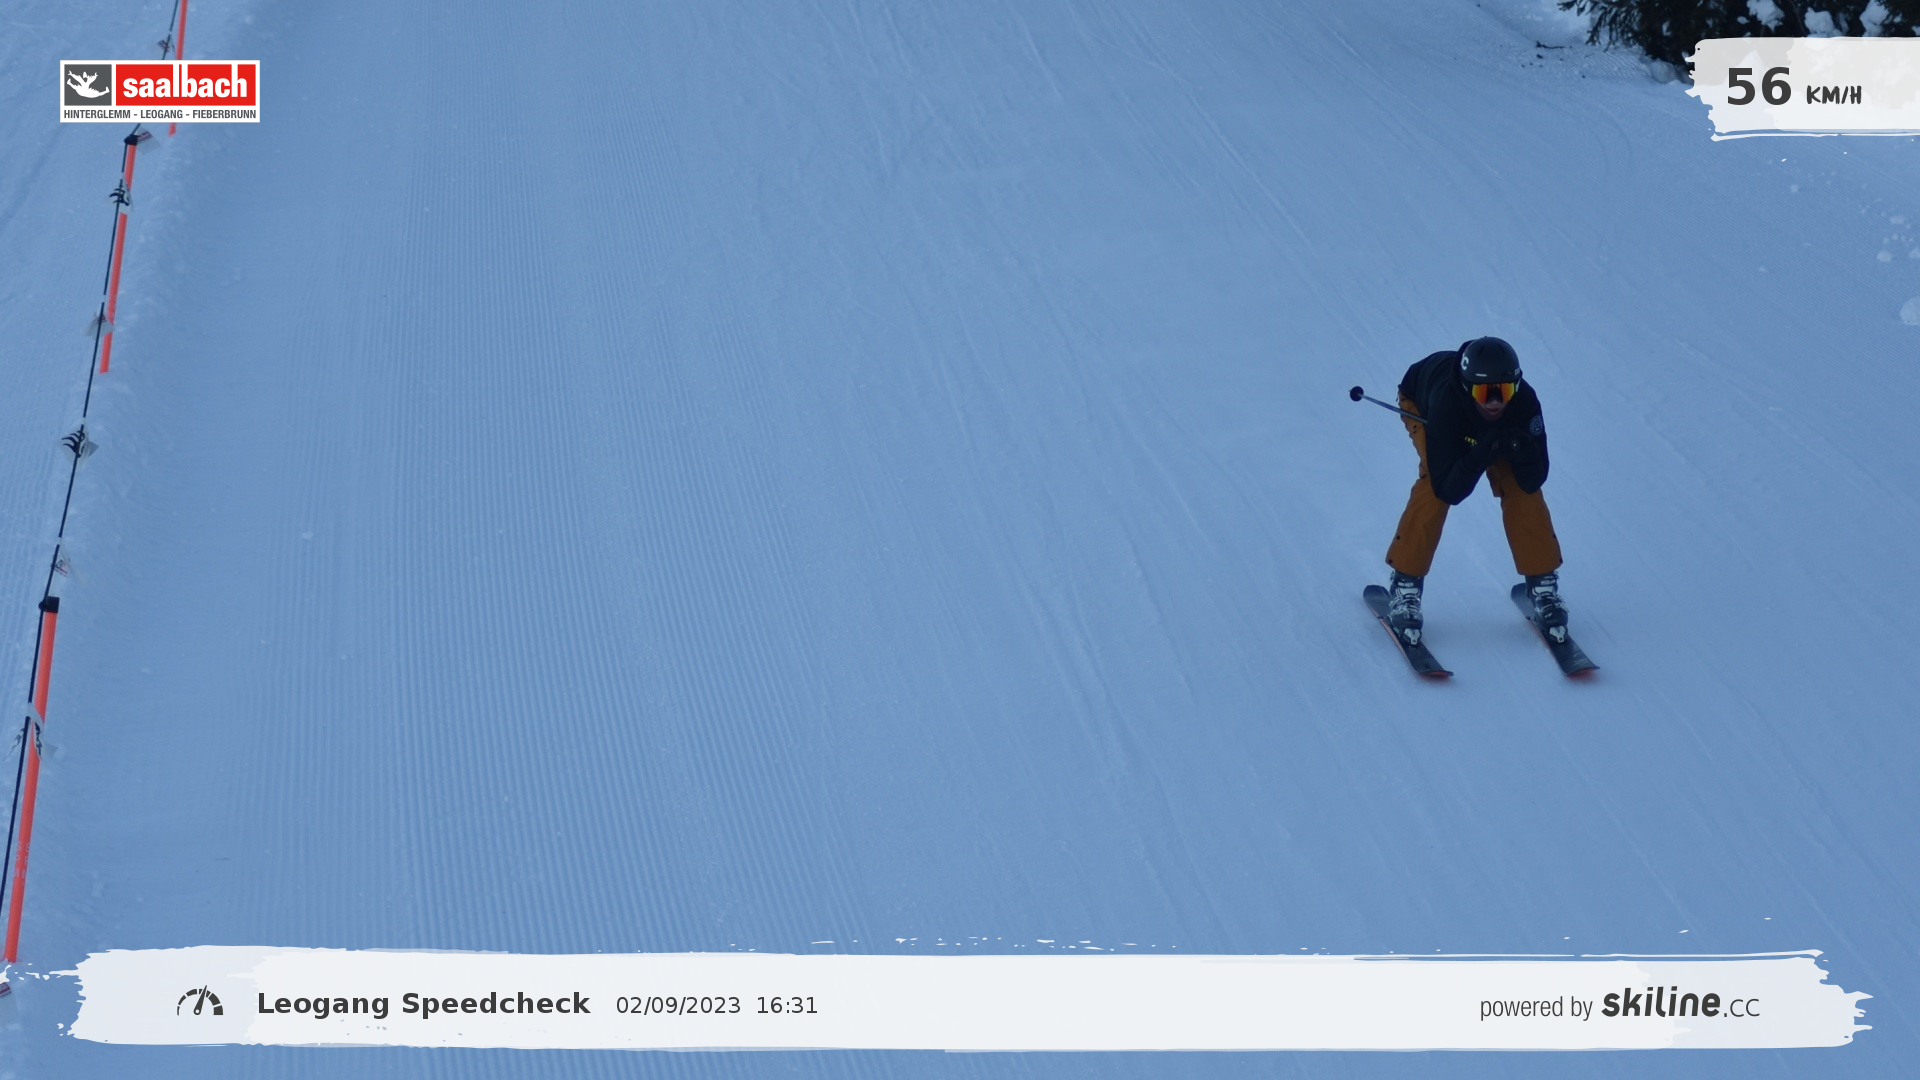Screen dimensions: 1920x1080
Task: Click the skier's black helmet
Action: click(1490, 360)
